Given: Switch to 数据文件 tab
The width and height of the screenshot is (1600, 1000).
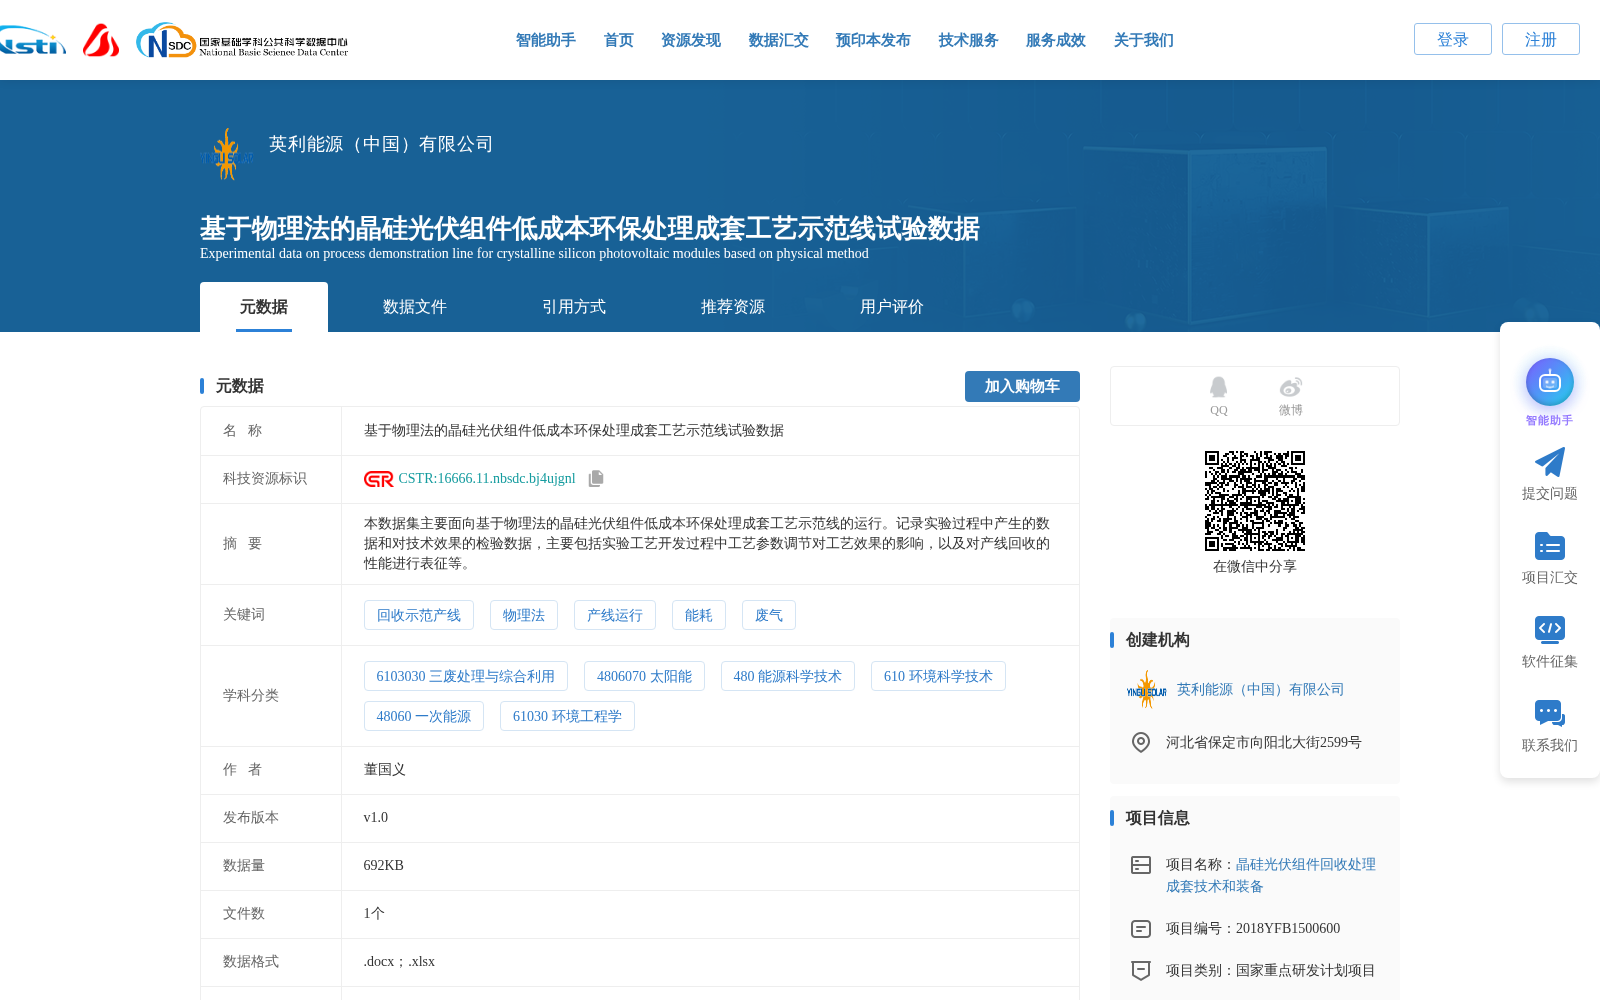Looking at the screenshot, I should (415, 307).
